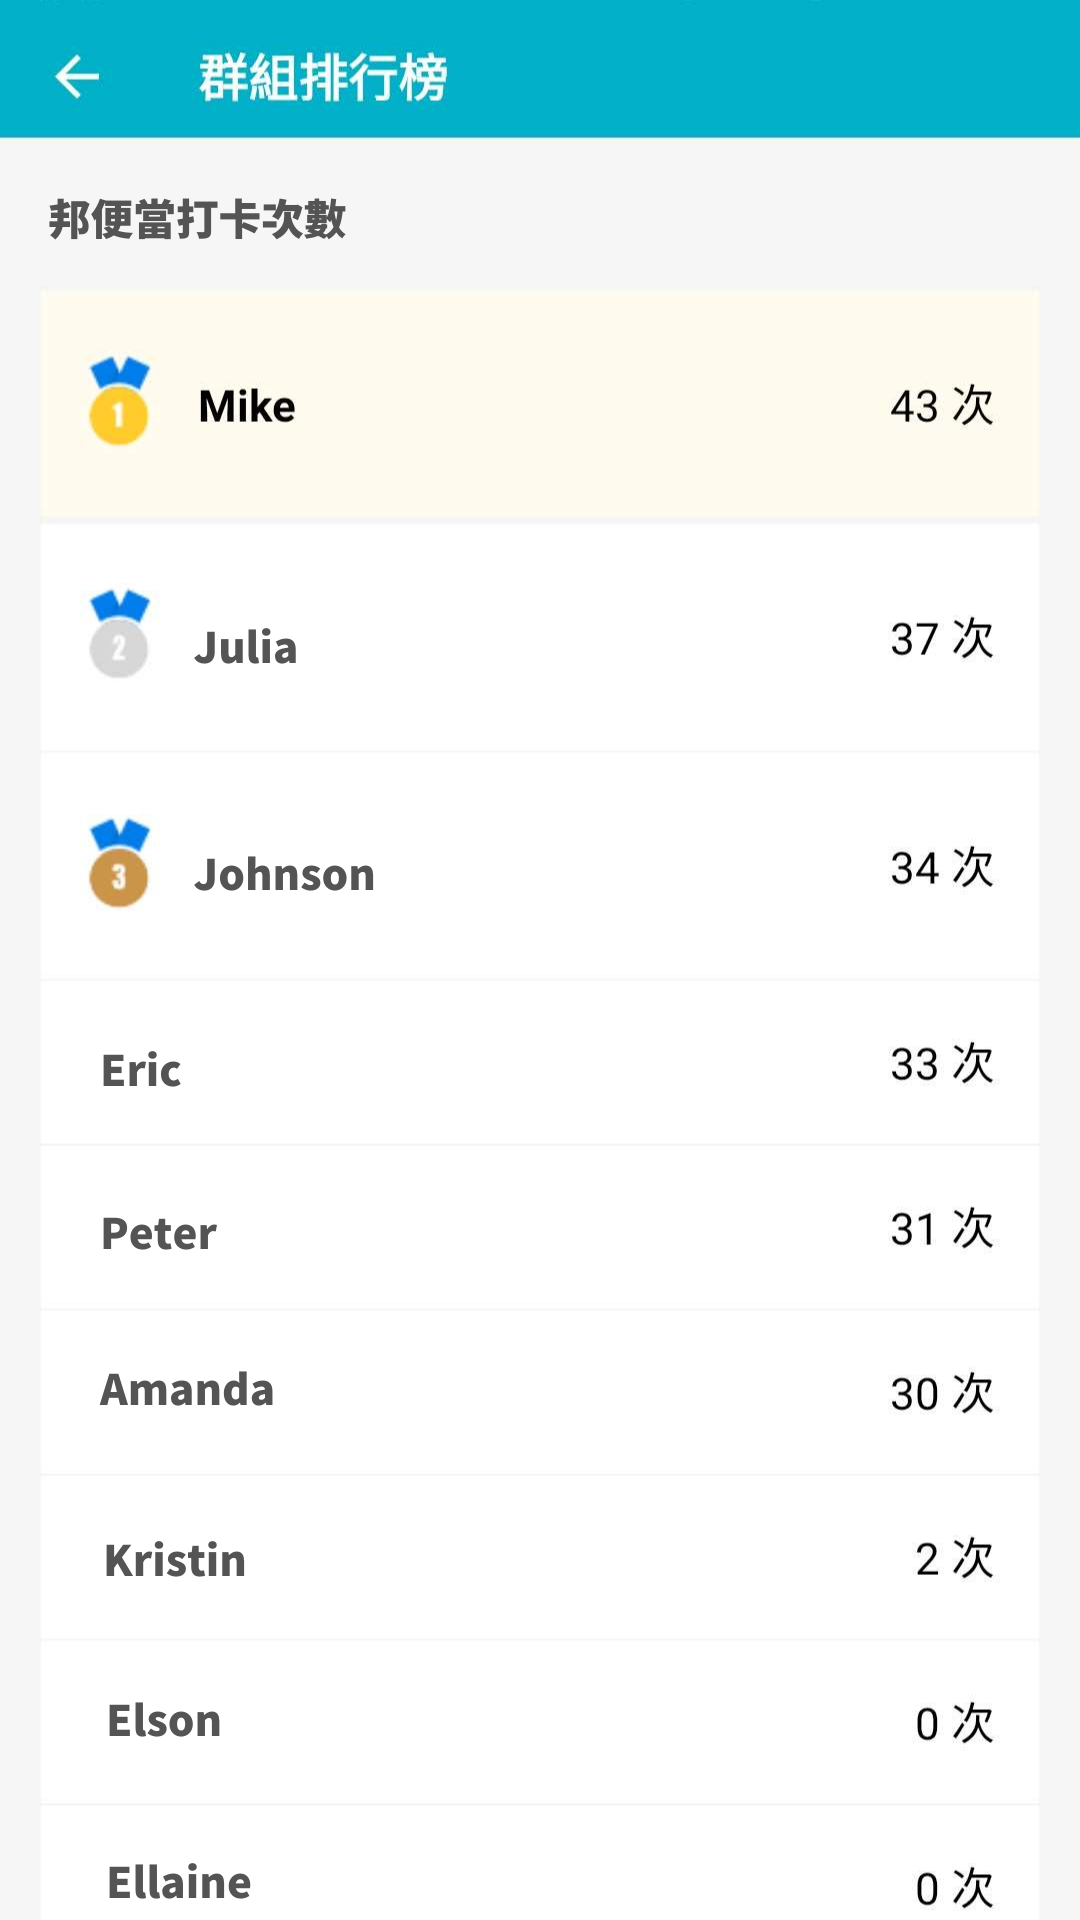
Task: Click Julia's silver second-place medal
Action: (119, 635)
